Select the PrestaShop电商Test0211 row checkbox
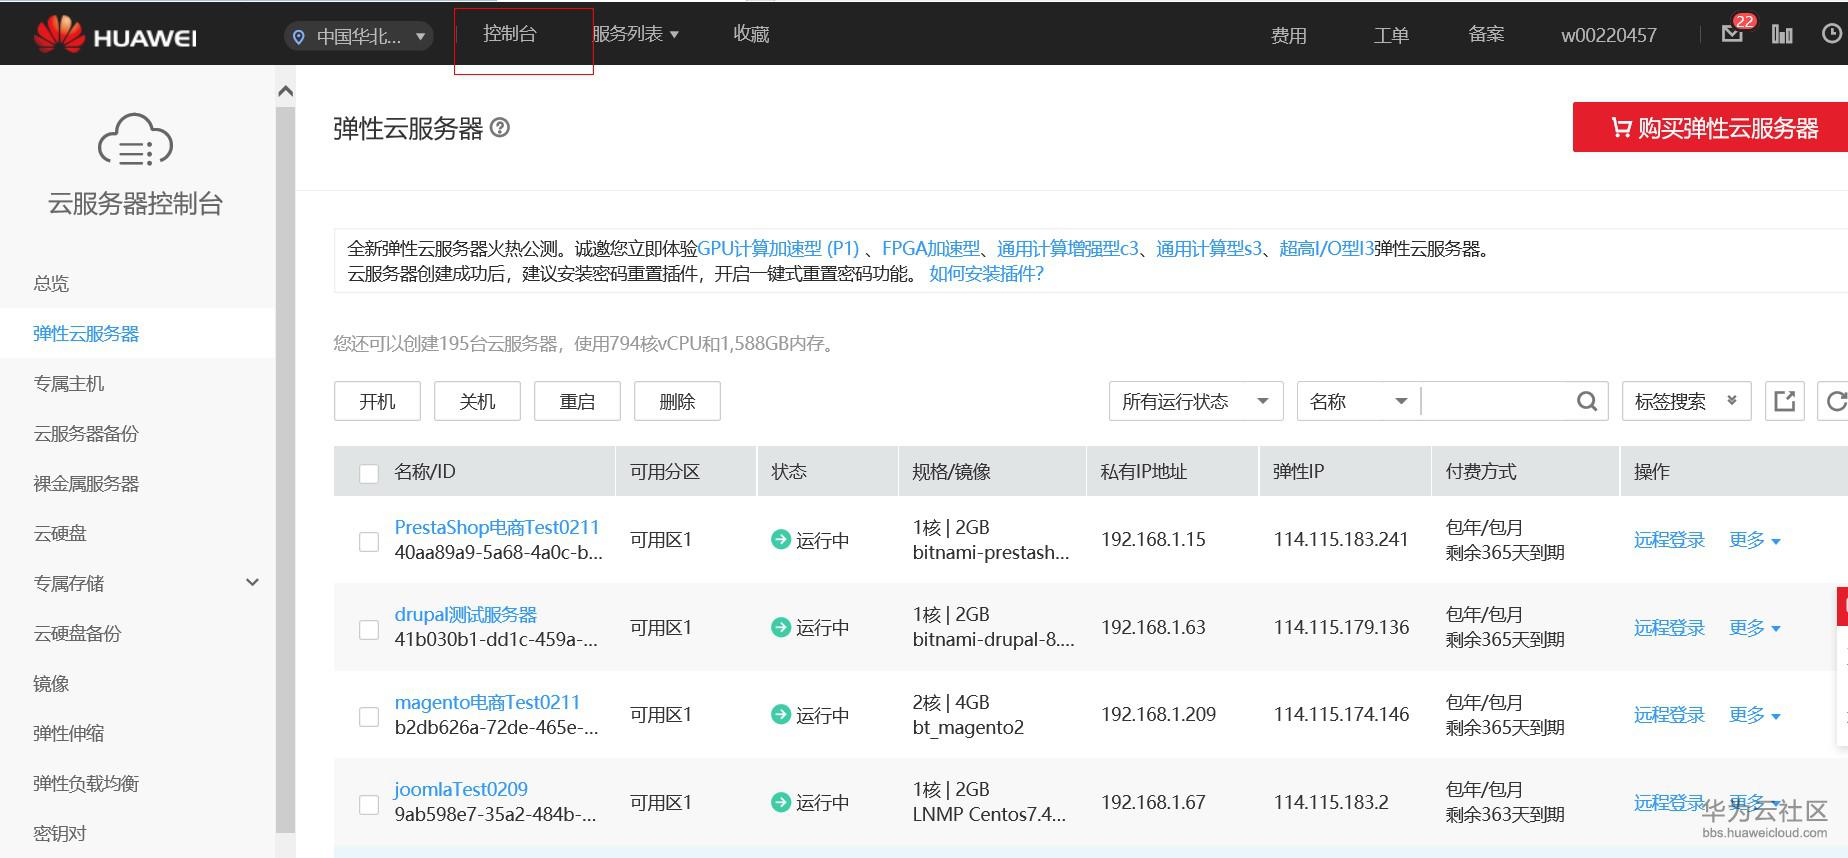This screenshot has height=858, width=1848. (369, 541)
